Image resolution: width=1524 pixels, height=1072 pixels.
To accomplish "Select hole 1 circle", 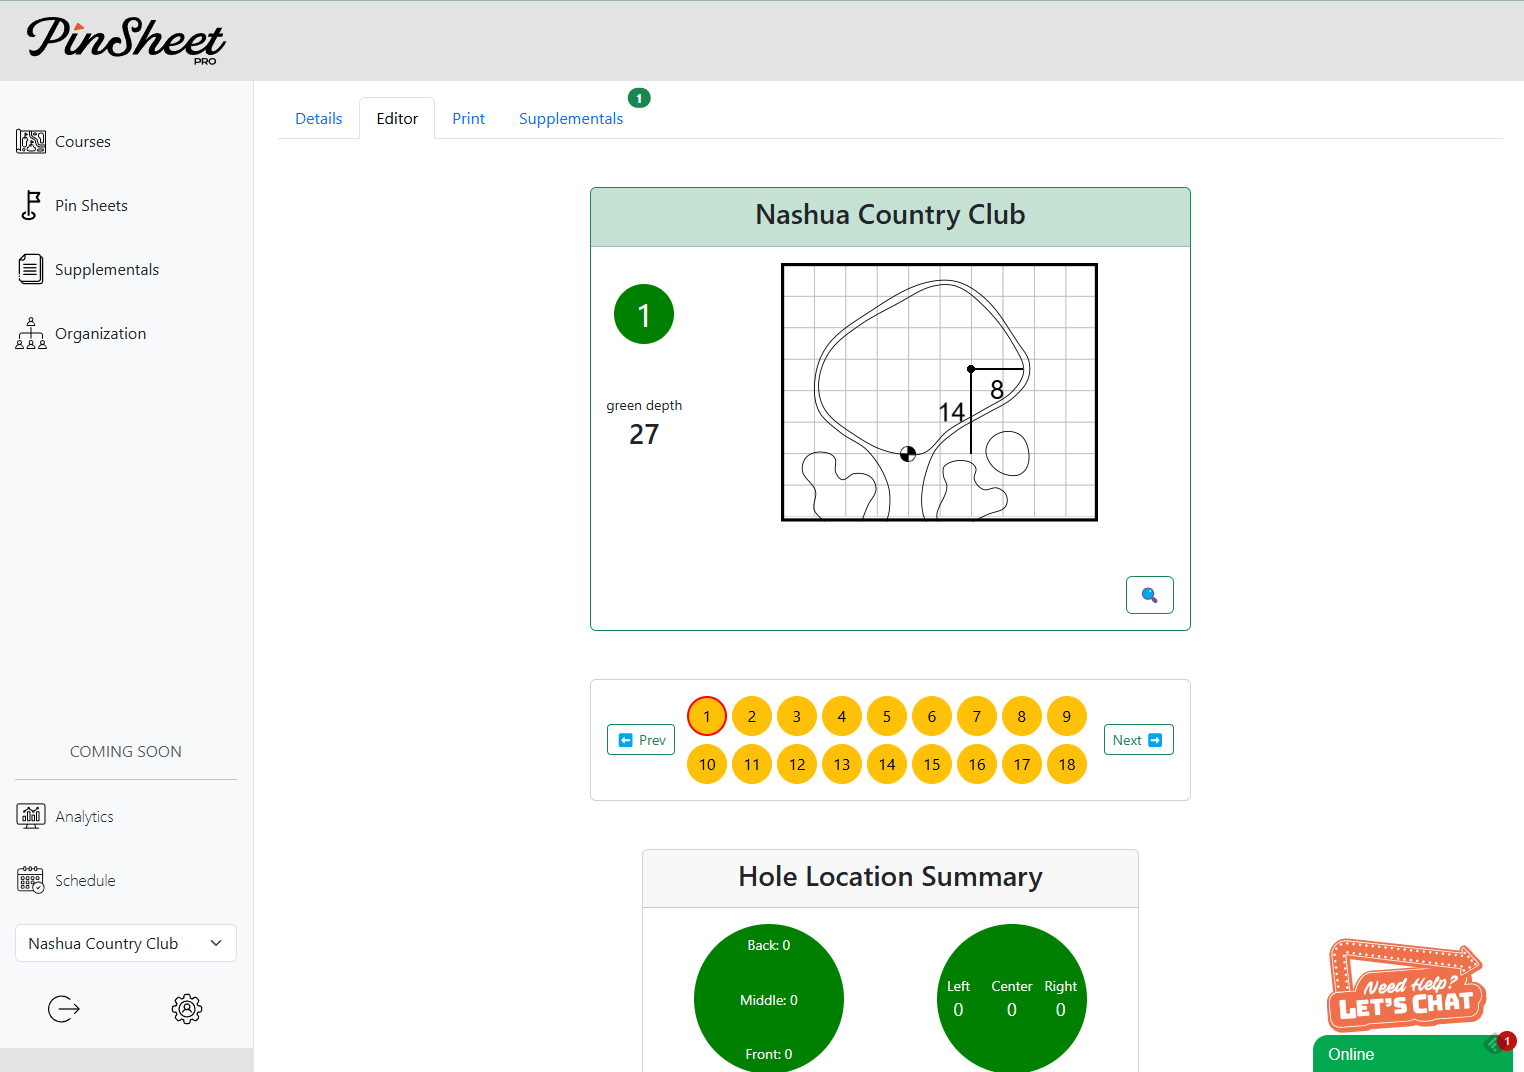I will (x=707, y=716).
